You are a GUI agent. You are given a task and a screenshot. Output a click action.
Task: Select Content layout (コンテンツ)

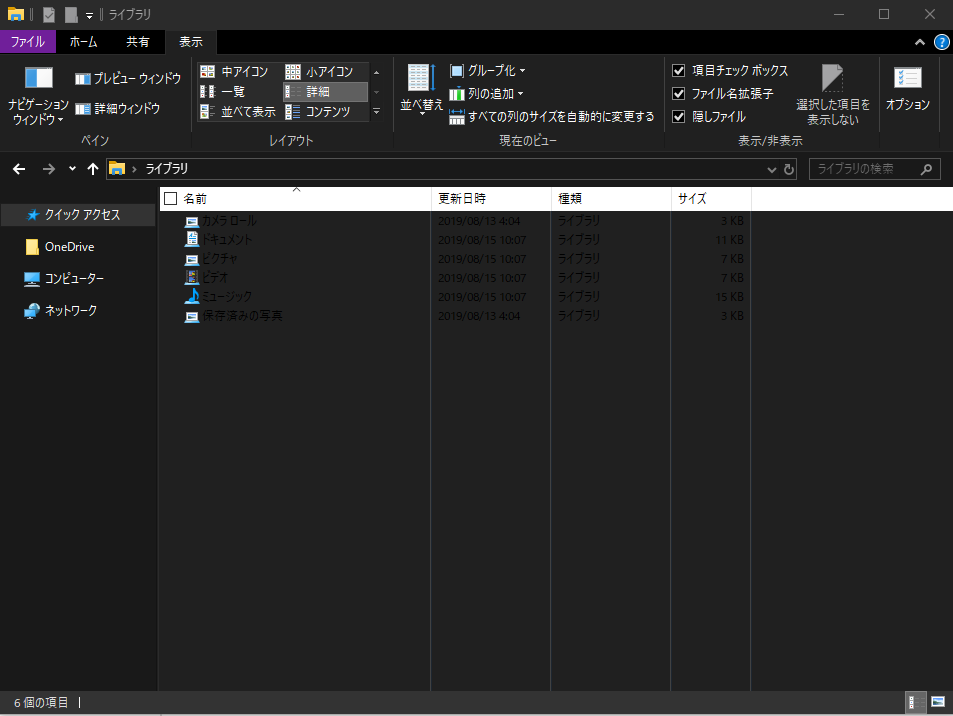click(x=318, y=112)
